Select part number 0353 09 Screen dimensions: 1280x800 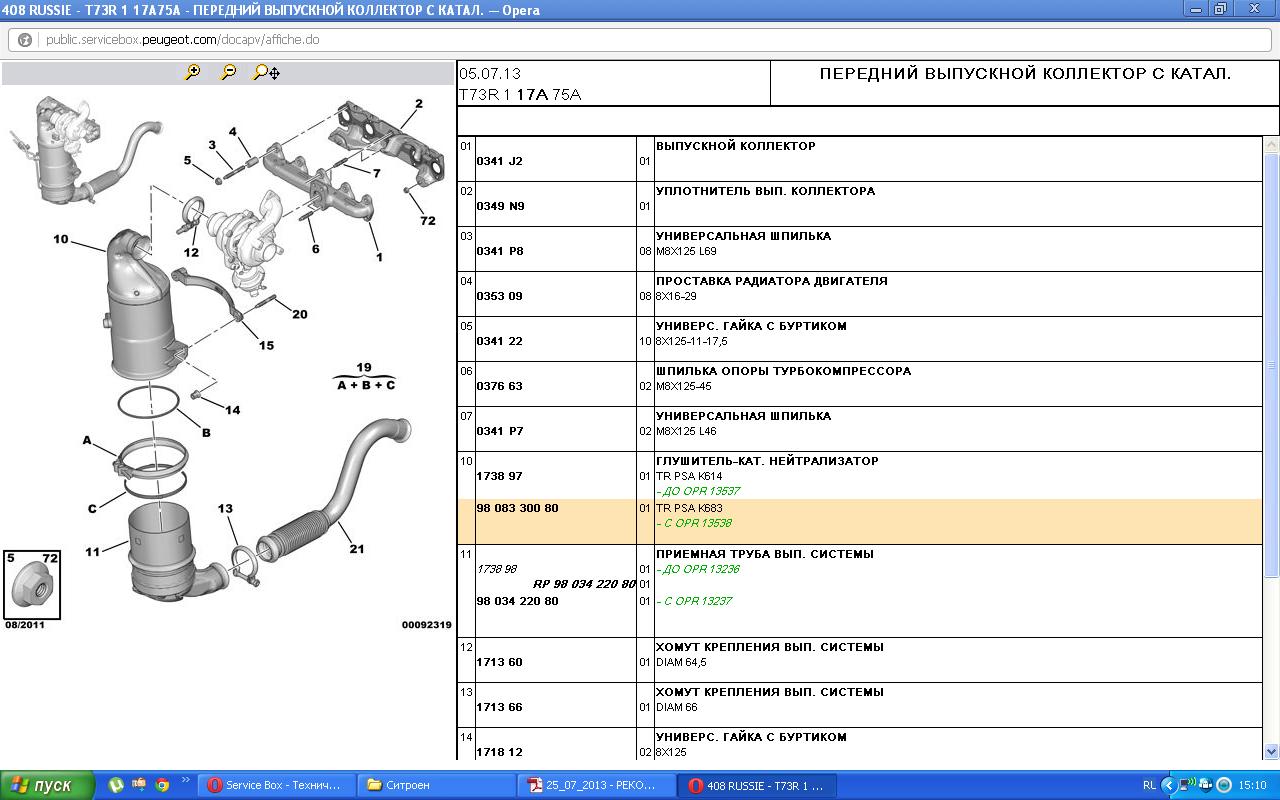click(x=499, y=296)
